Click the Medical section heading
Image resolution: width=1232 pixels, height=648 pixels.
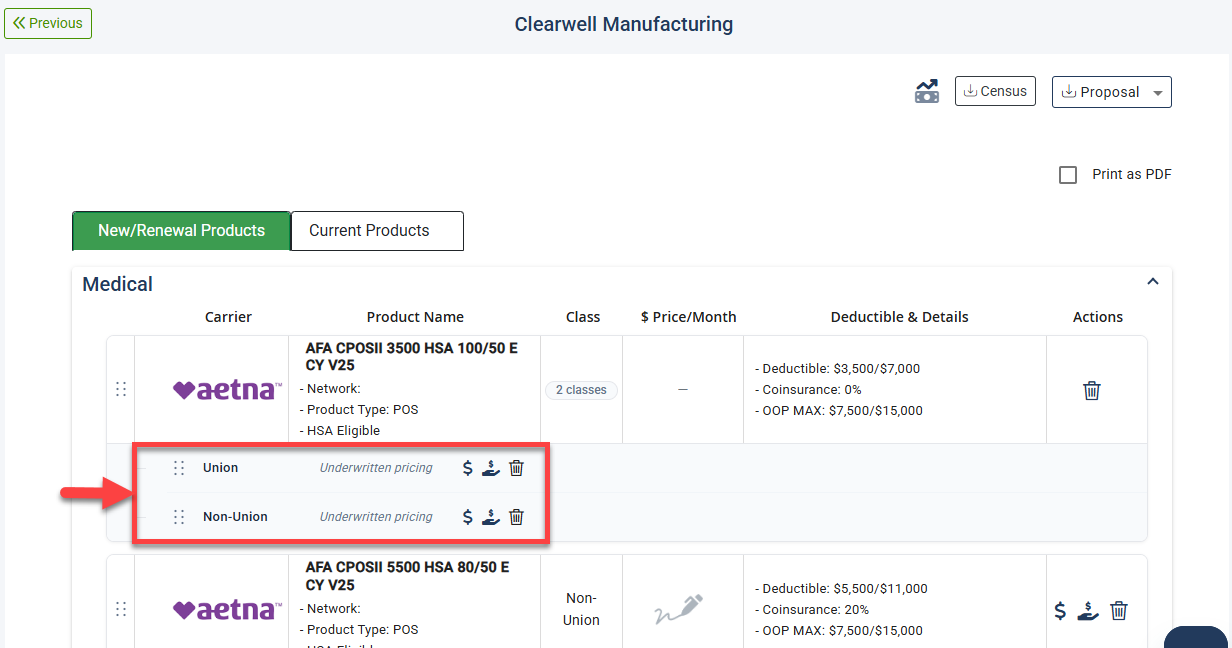pos(118,284)
